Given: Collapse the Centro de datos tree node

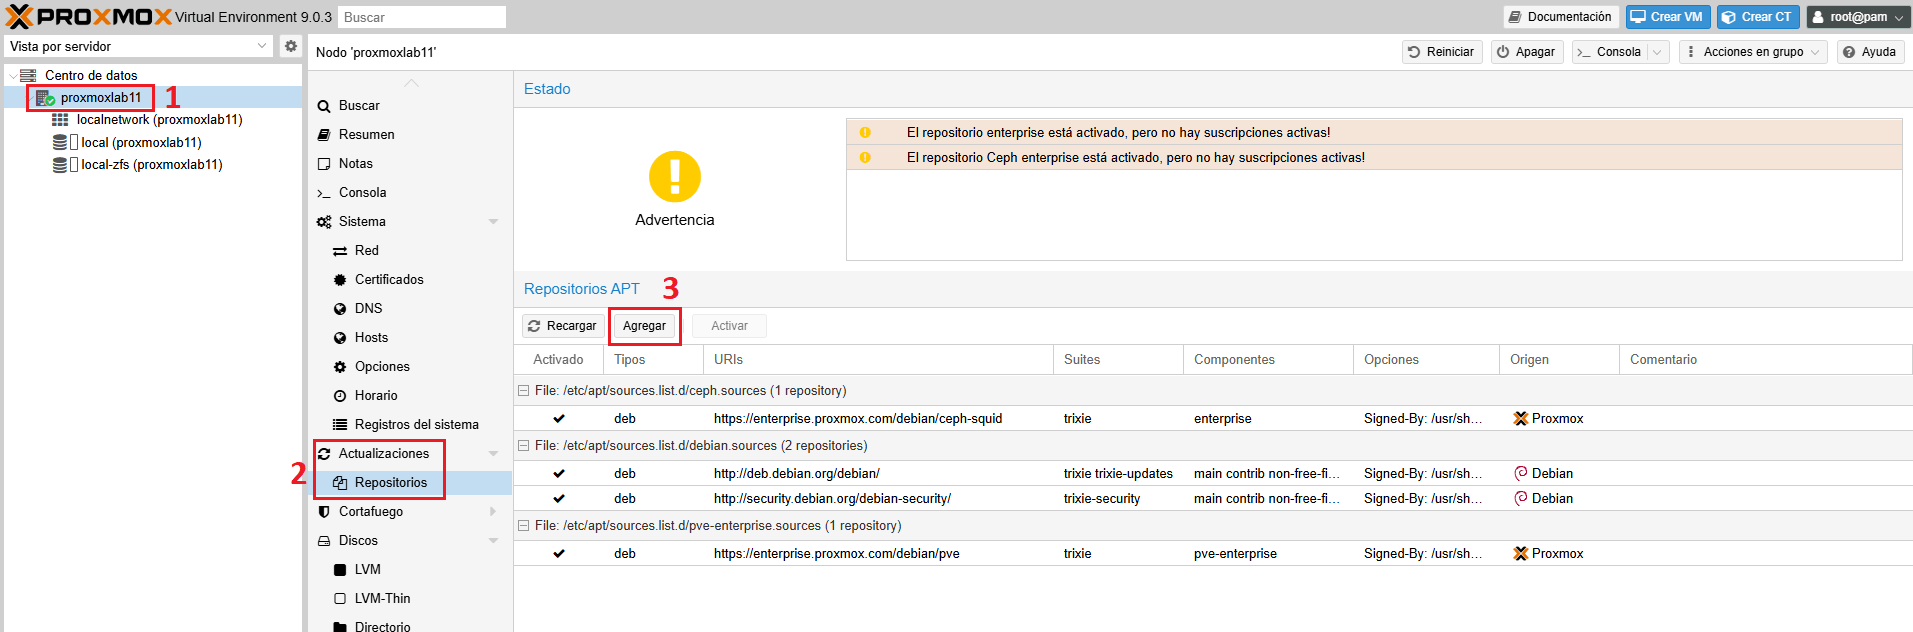Looking at the screenshot, I should (13, 76).
